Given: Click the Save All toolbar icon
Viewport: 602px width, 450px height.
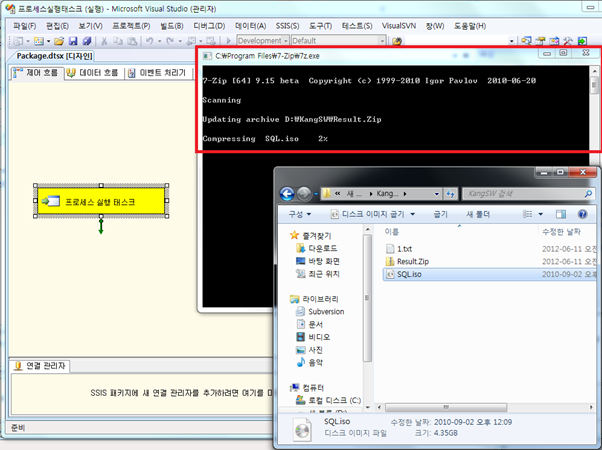Looking at the screenshot, I should 87,41.
